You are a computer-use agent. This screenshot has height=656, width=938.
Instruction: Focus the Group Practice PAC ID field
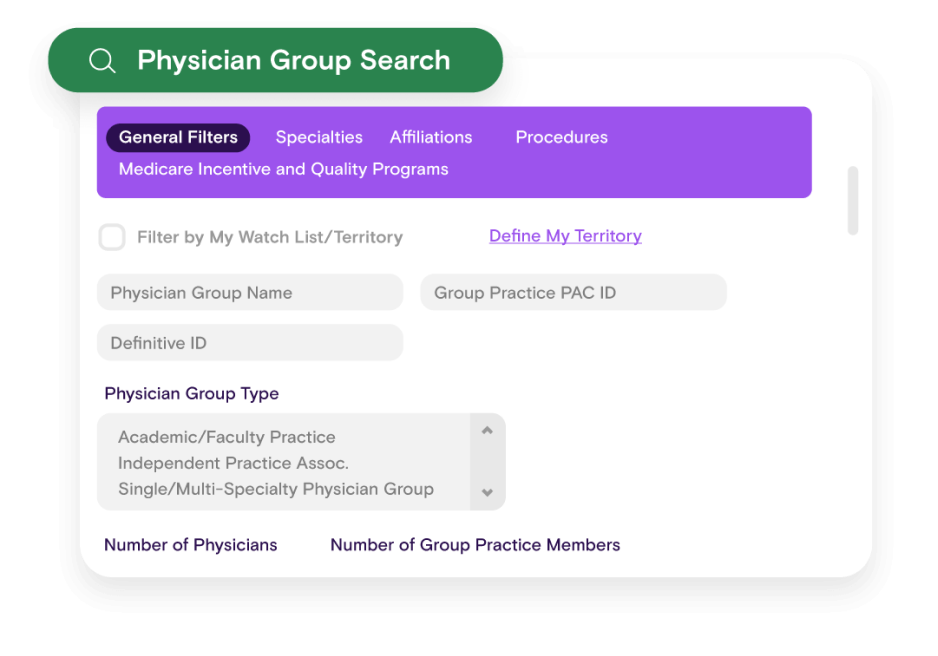pos(573,292)
